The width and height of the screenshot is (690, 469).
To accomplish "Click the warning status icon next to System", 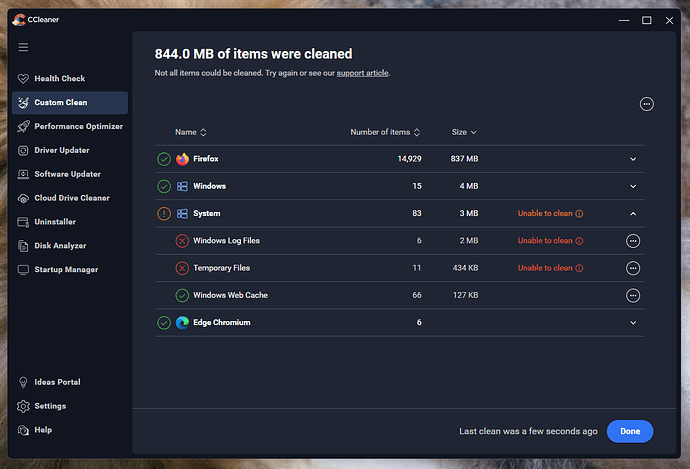I will coord(164,213).
